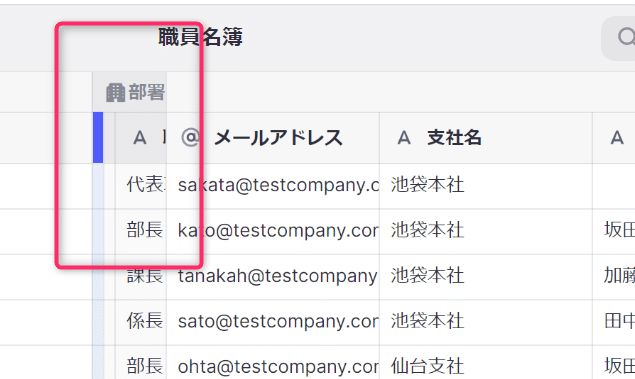The height and width of the screenshot is (379, 635).
Task: Click the 職員名簿 title
Action: tap(200, 37)
